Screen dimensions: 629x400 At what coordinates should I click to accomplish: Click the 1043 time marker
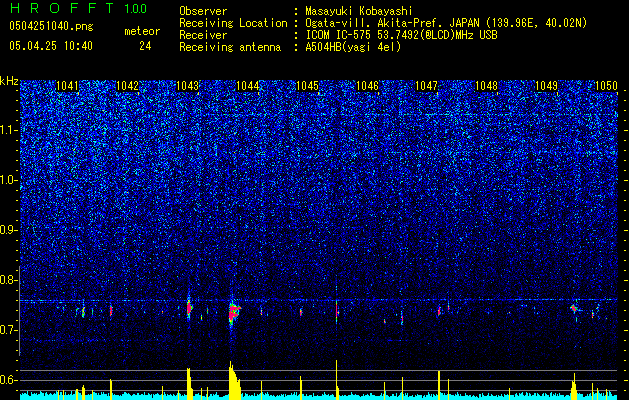pyautogui.click(x=187, y=86)
